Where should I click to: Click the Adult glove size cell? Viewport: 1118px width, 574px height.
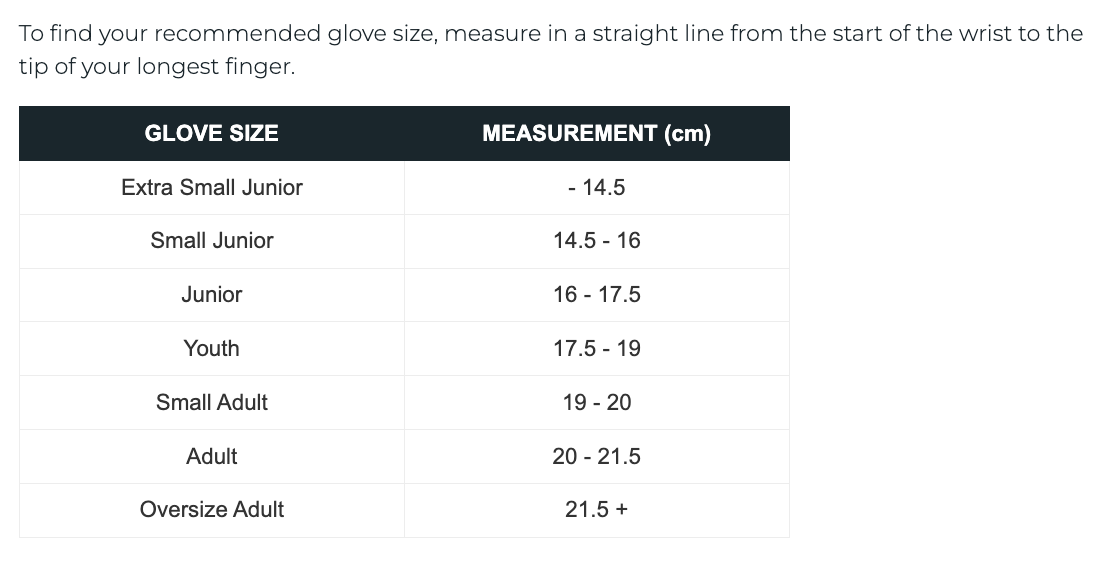[x=211, y=457]
